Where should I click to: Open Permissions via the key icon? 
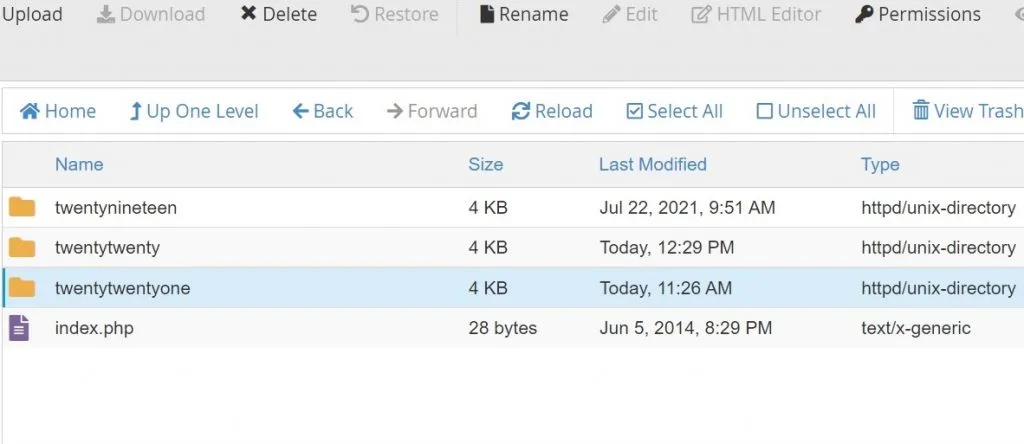[x=863, y=14]
